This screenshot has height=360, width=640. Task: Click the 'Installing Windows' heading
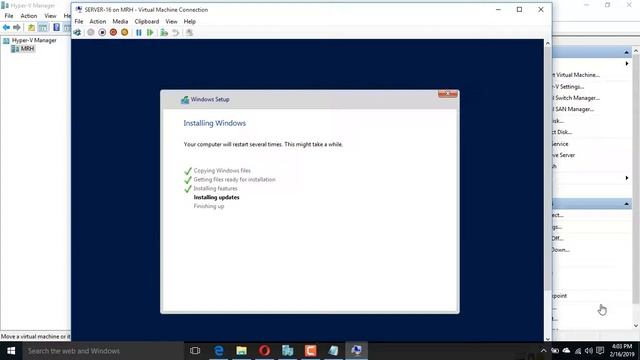click(214, 123)
